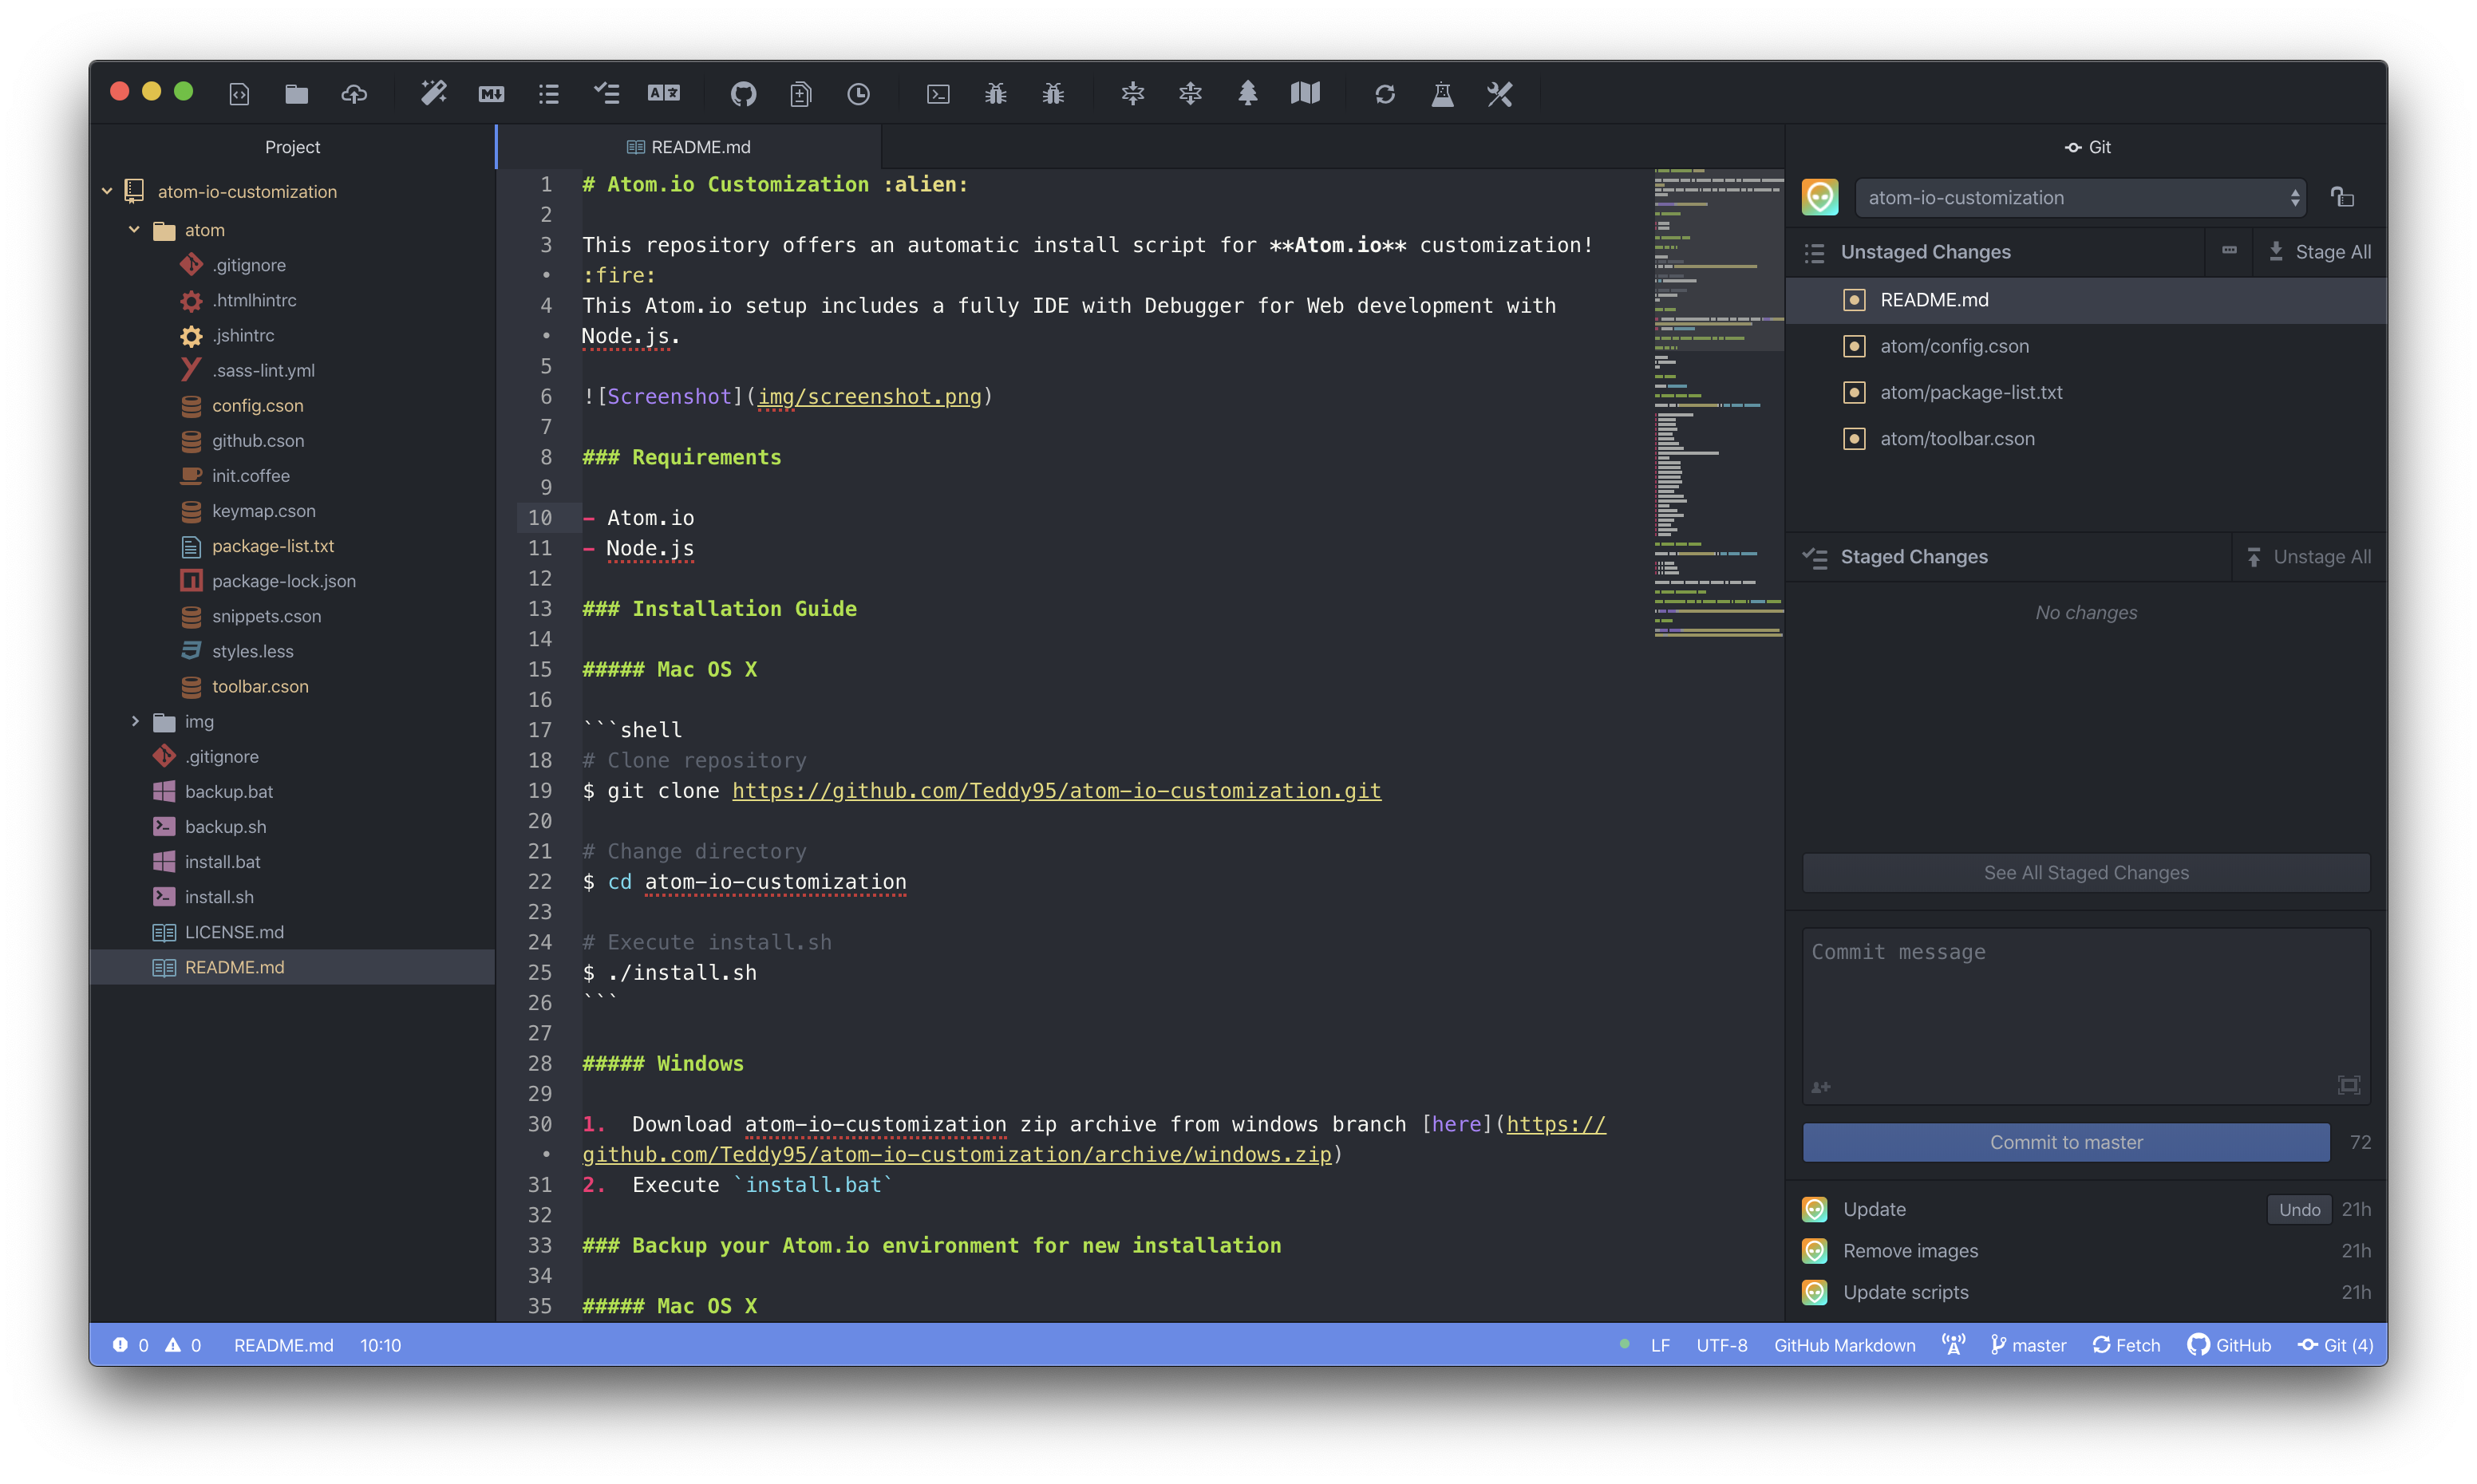This screenshot has width=2477, height=1484.
Task: Click the cloud upload toolbar icon
Action: [354, 94]
